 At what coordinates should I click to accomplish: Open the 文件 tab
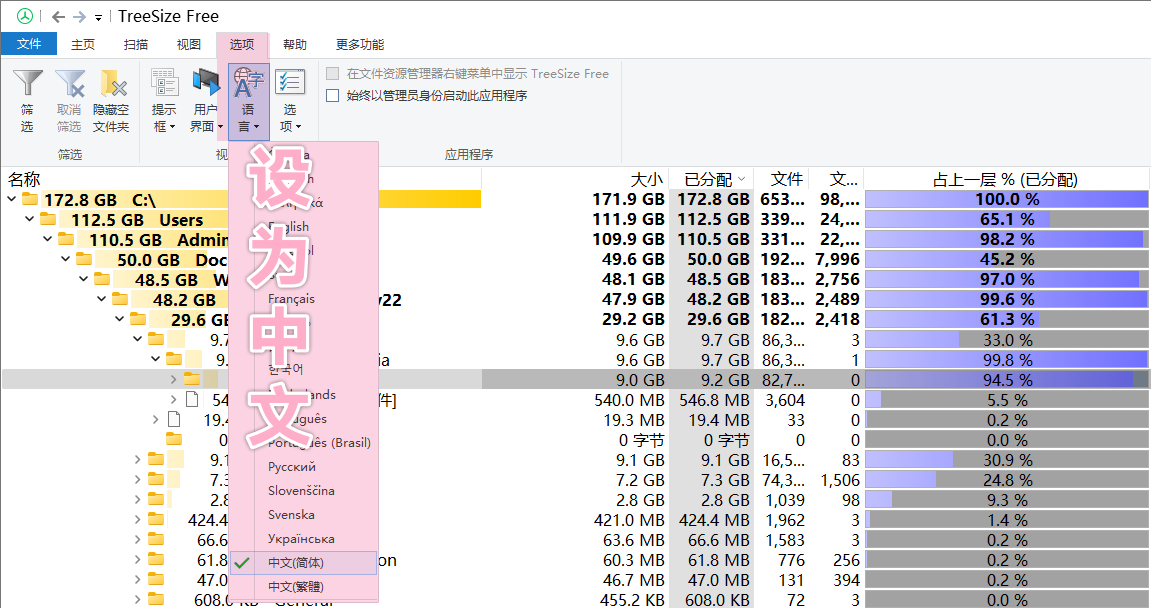(29, 44)
